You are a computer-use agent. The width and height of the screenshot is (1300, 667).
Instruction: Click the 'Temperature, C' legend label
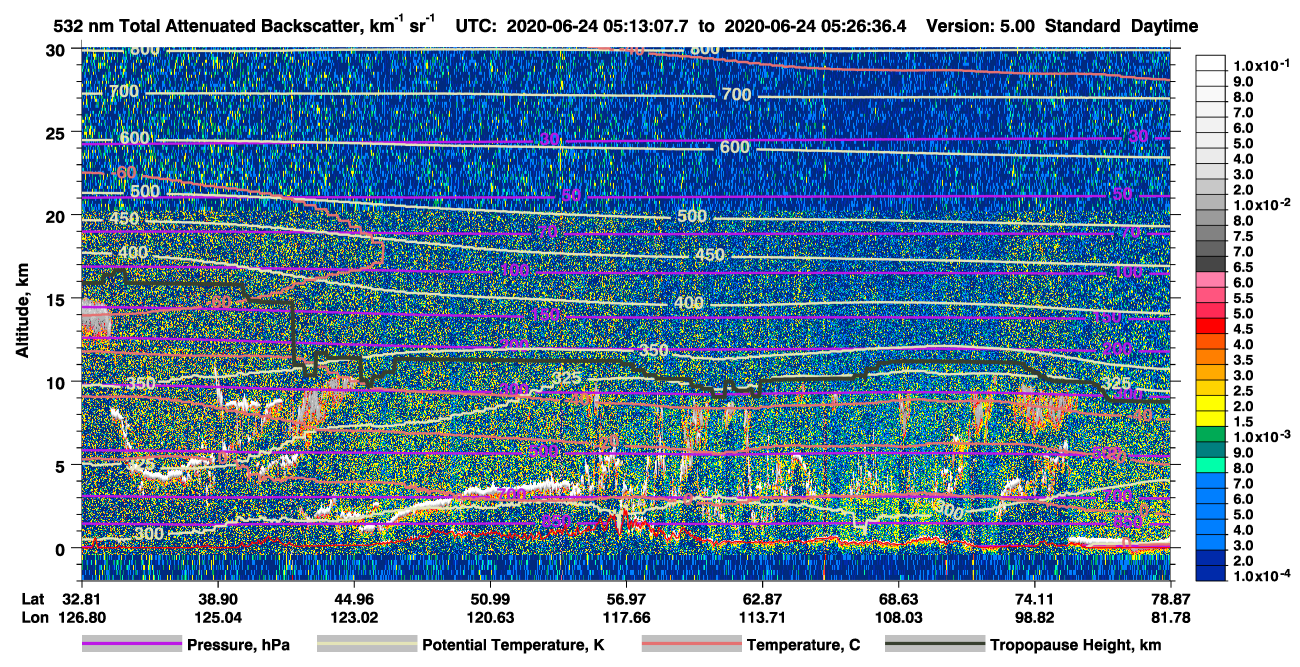(803, 645)
